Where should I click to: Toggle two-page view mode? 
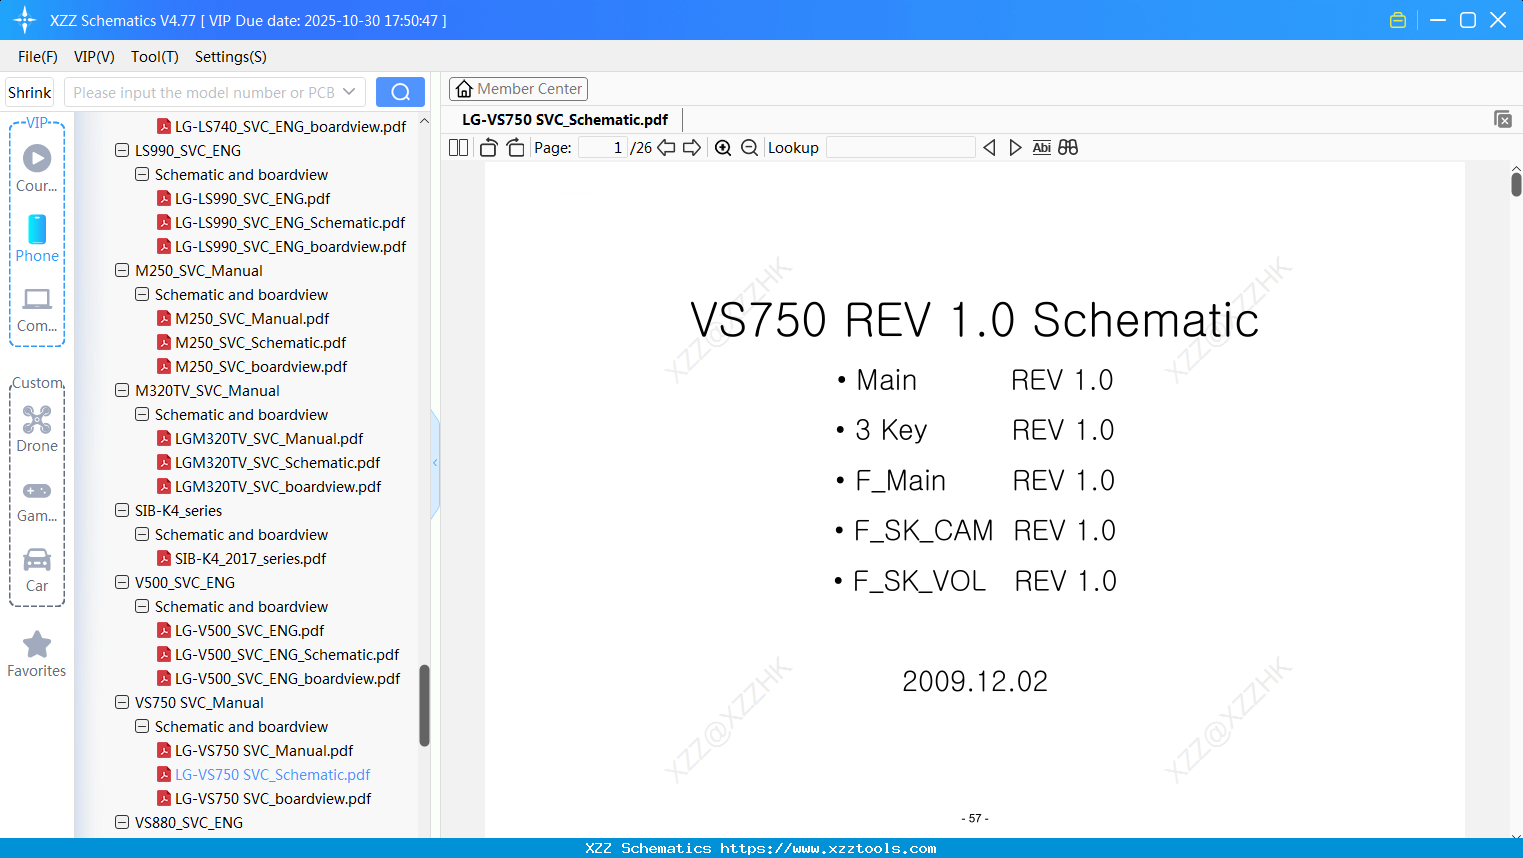point(457,147)
